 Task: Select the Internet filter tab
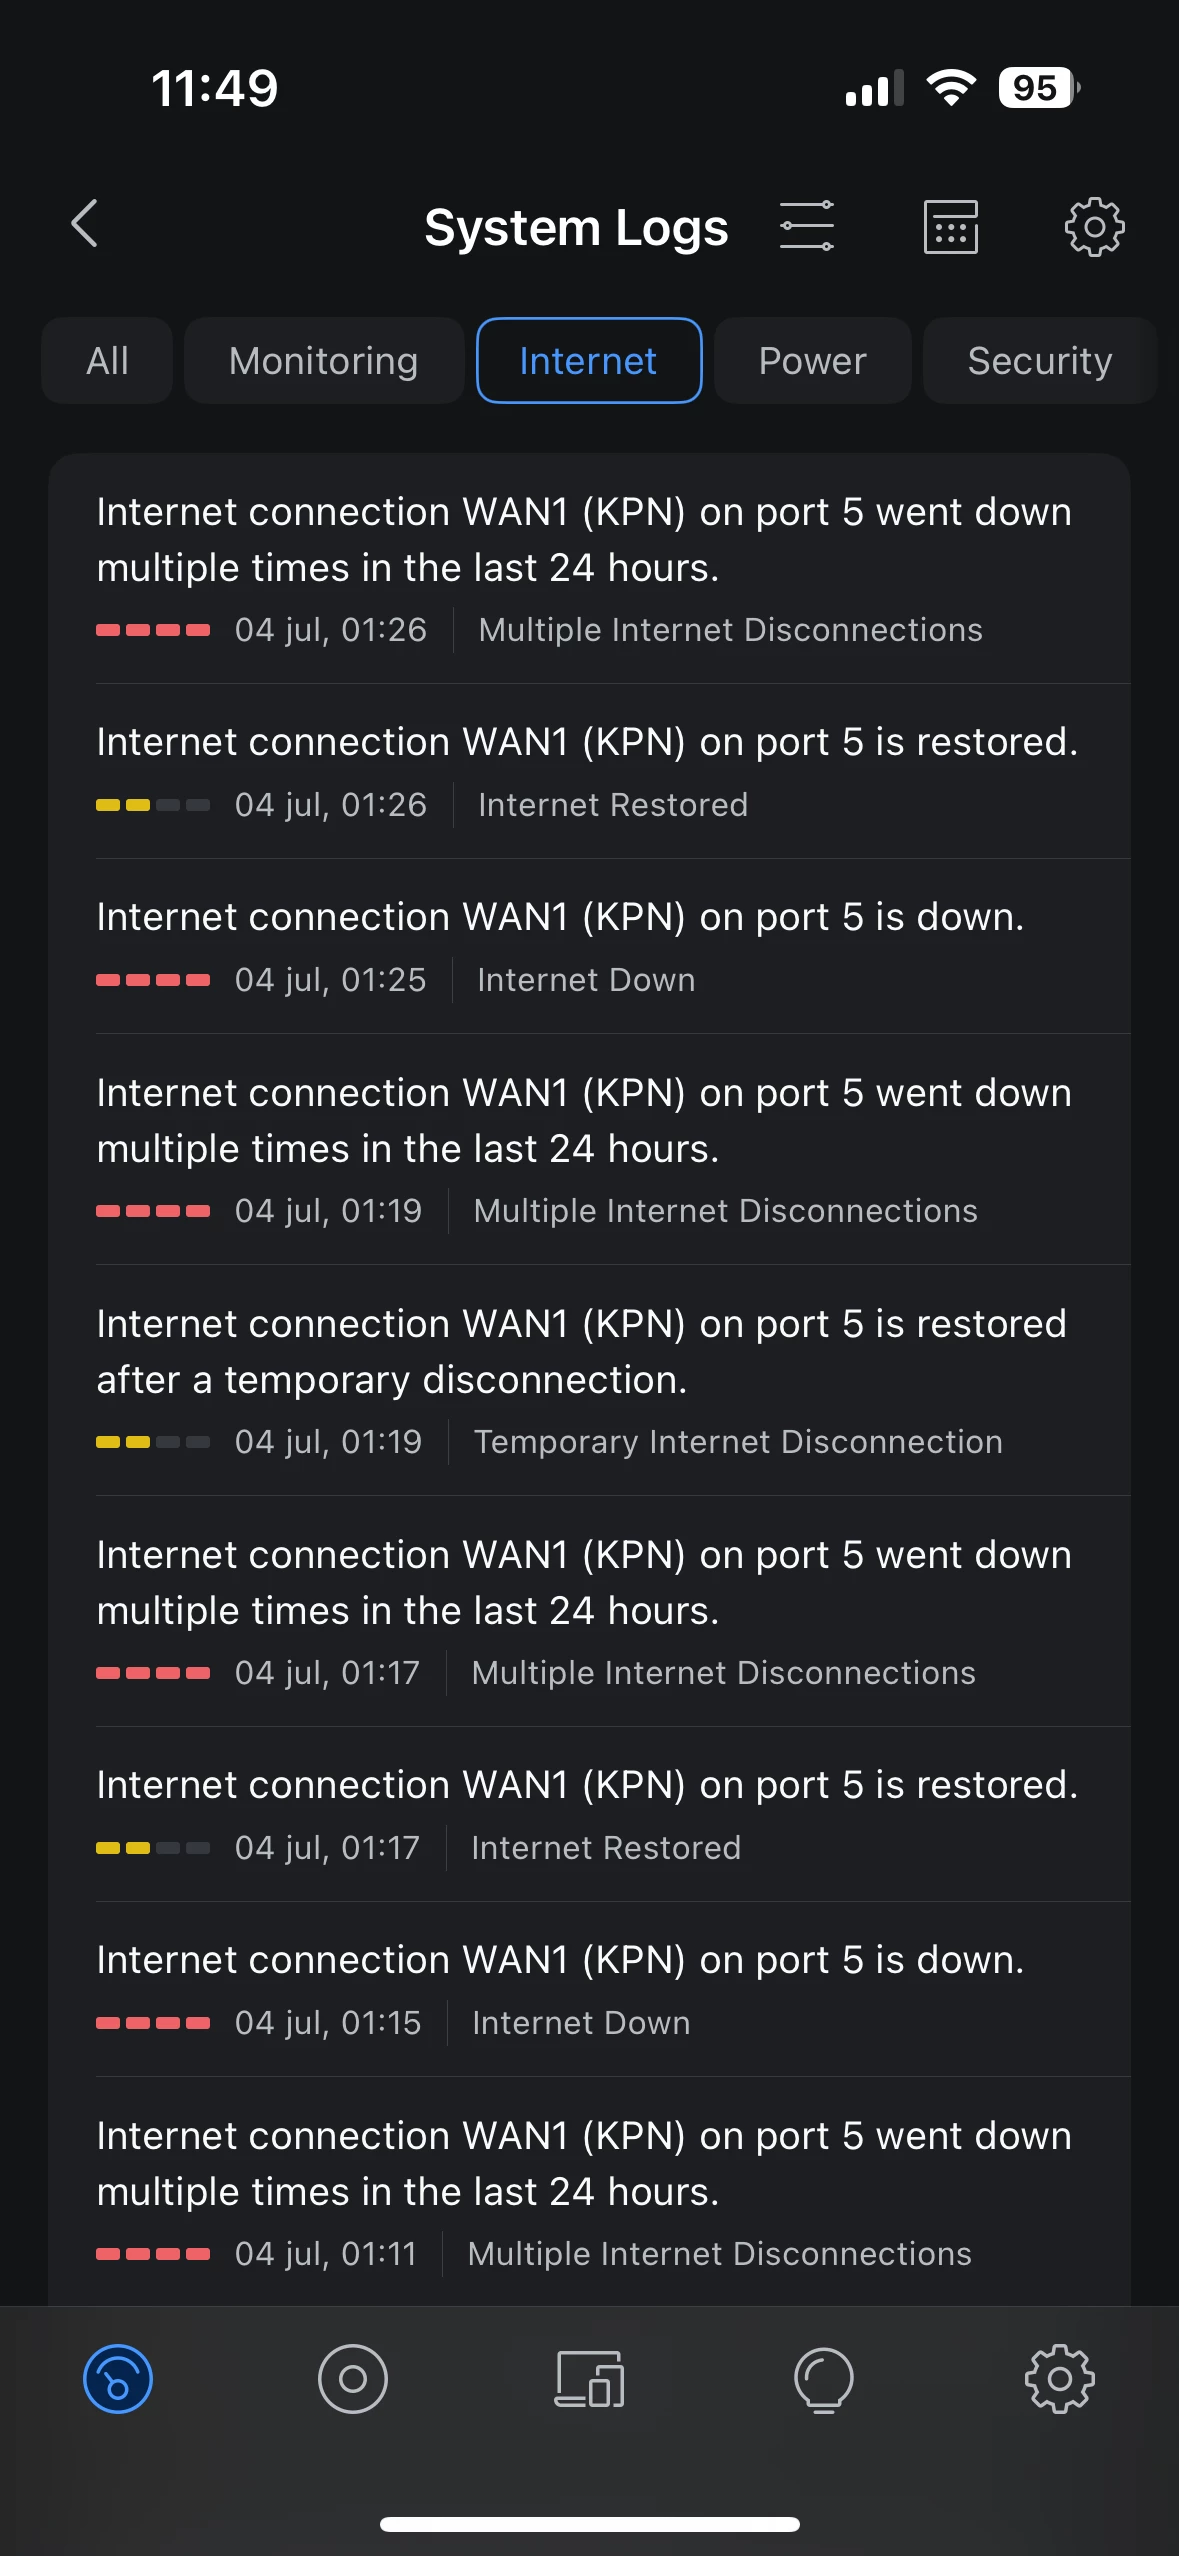[588, 361]
